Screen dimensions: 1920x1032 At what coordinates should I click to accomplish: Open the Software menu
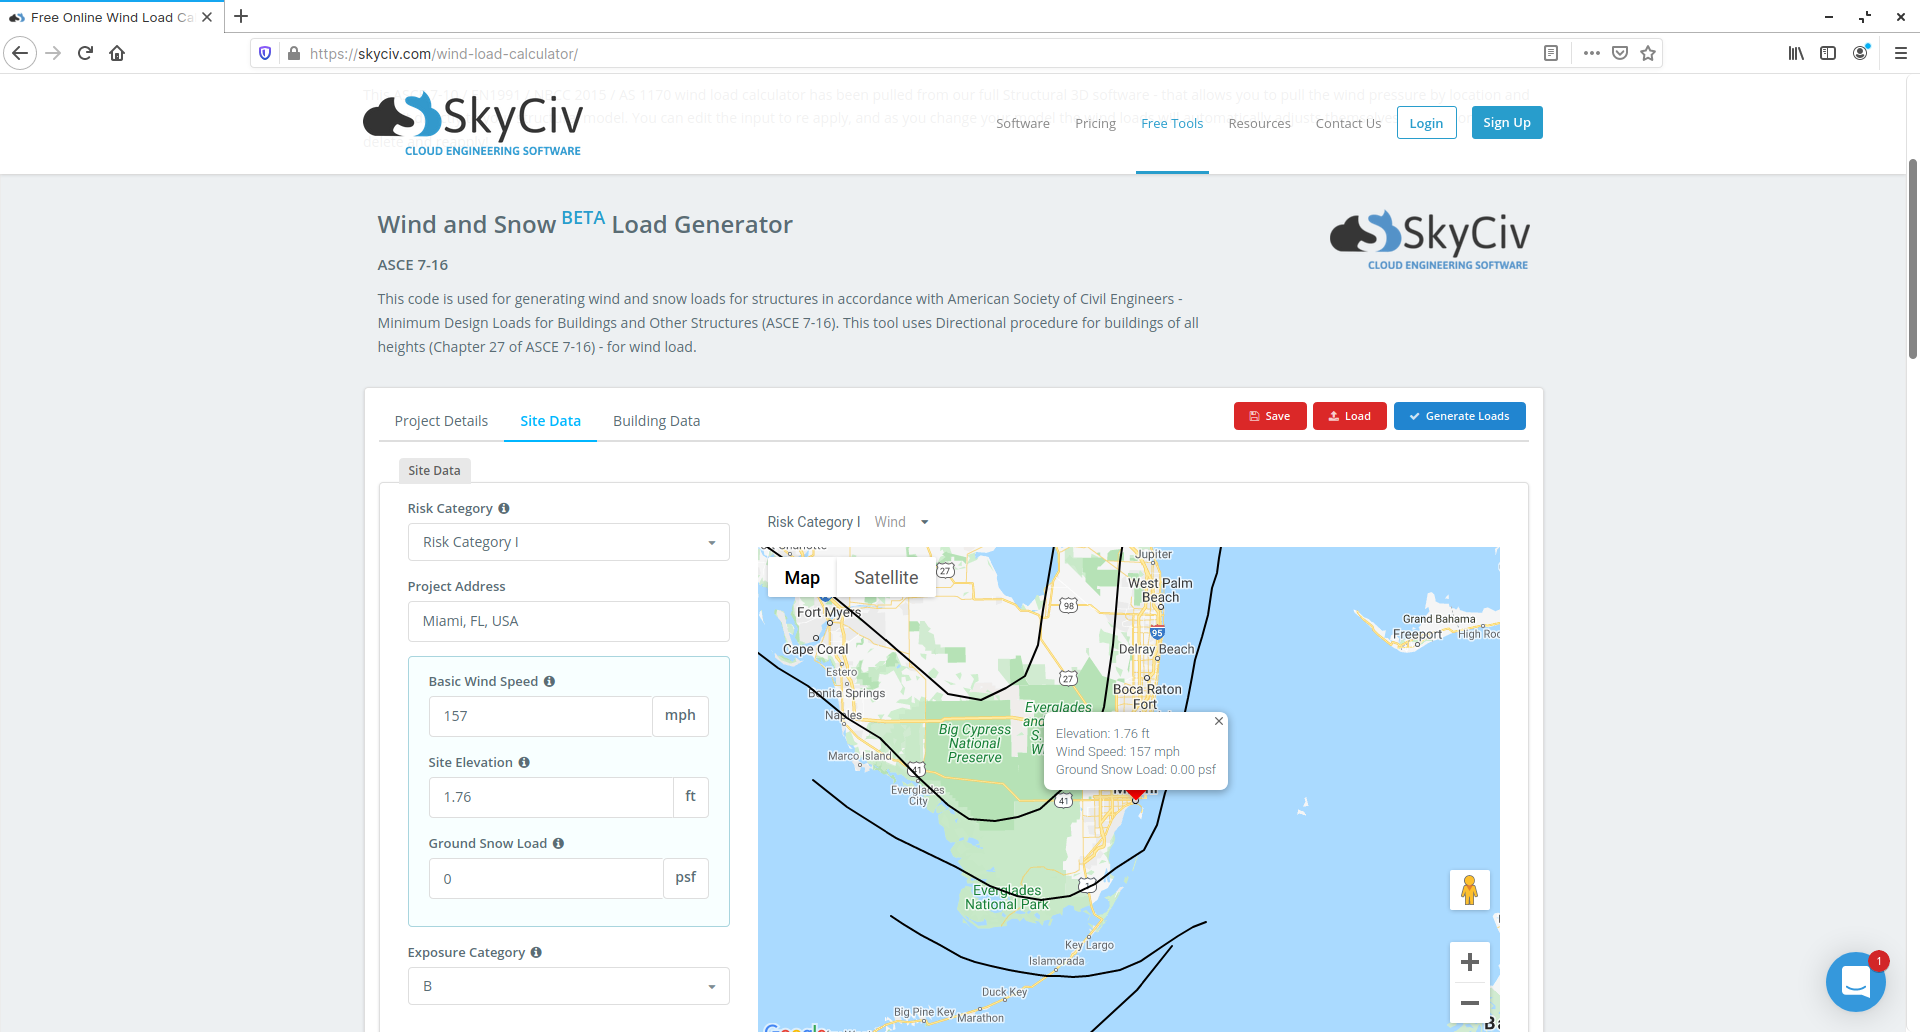pyautogui.click(x=1022, y=123)
